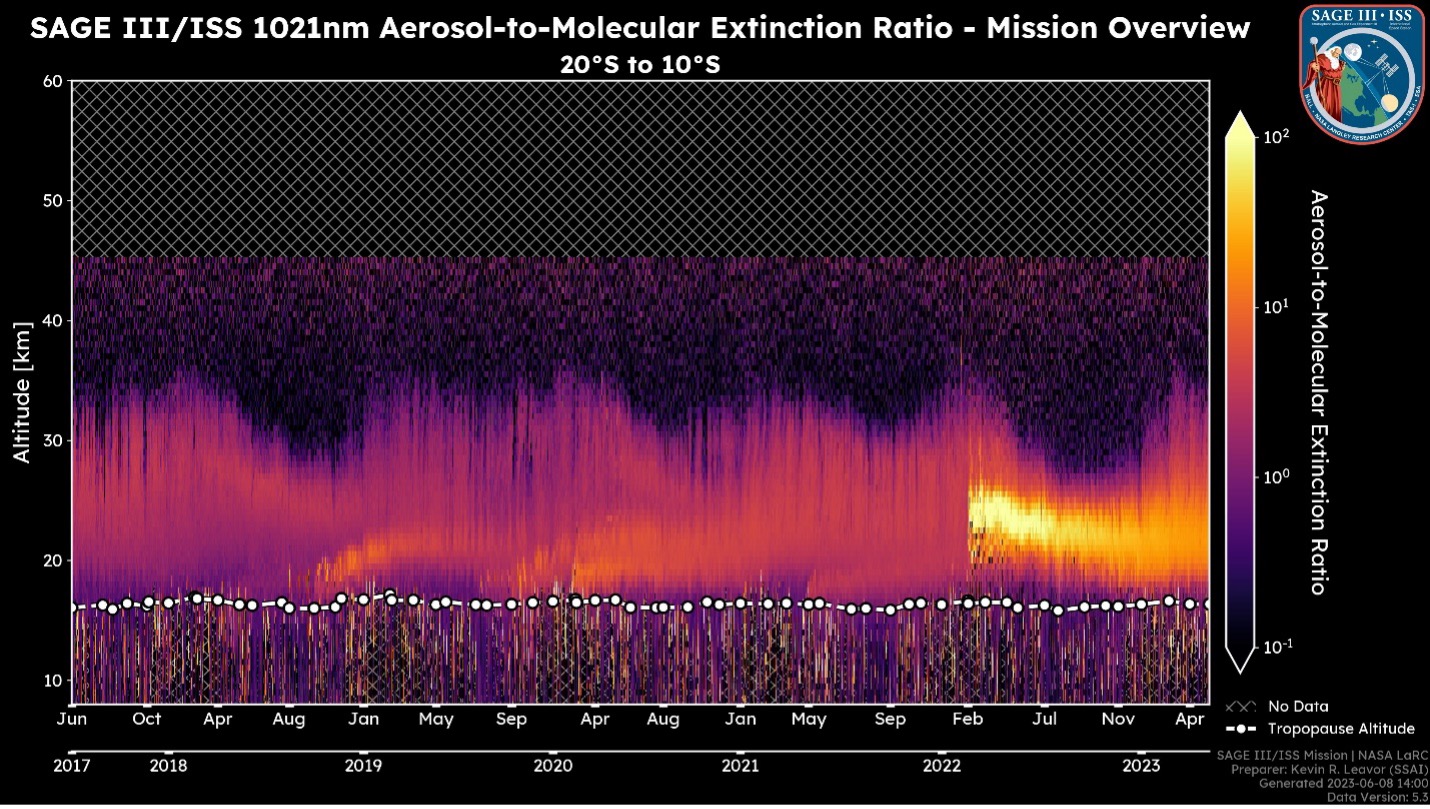Click the Aerosol-to-Molecular Extinction Ratio colorbar label
This screenshot has width=1430, height=809.
tap(1317, 392)
